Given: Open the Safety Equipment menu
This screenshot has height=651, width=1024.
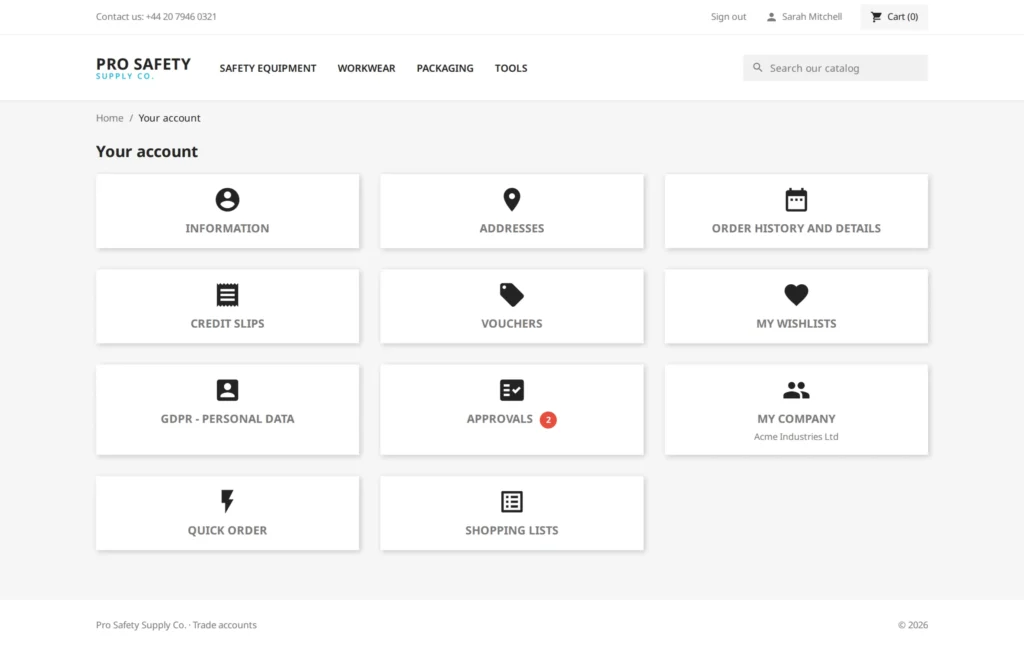Looking at the screenshot, I should click(x=268, y=68).
